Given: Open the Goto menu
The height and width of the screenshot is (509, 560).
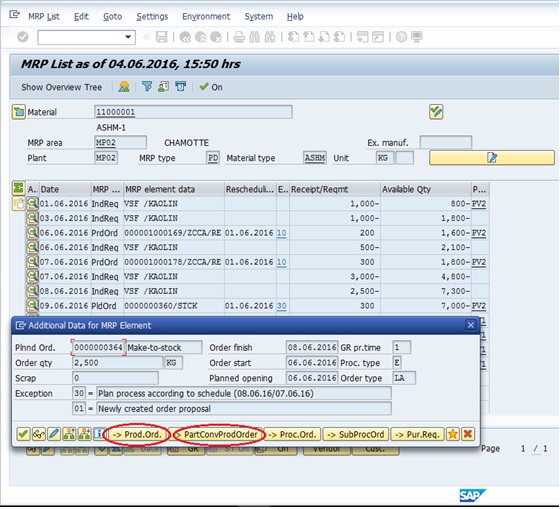Looking at the screenshot, I should point(112,16).
